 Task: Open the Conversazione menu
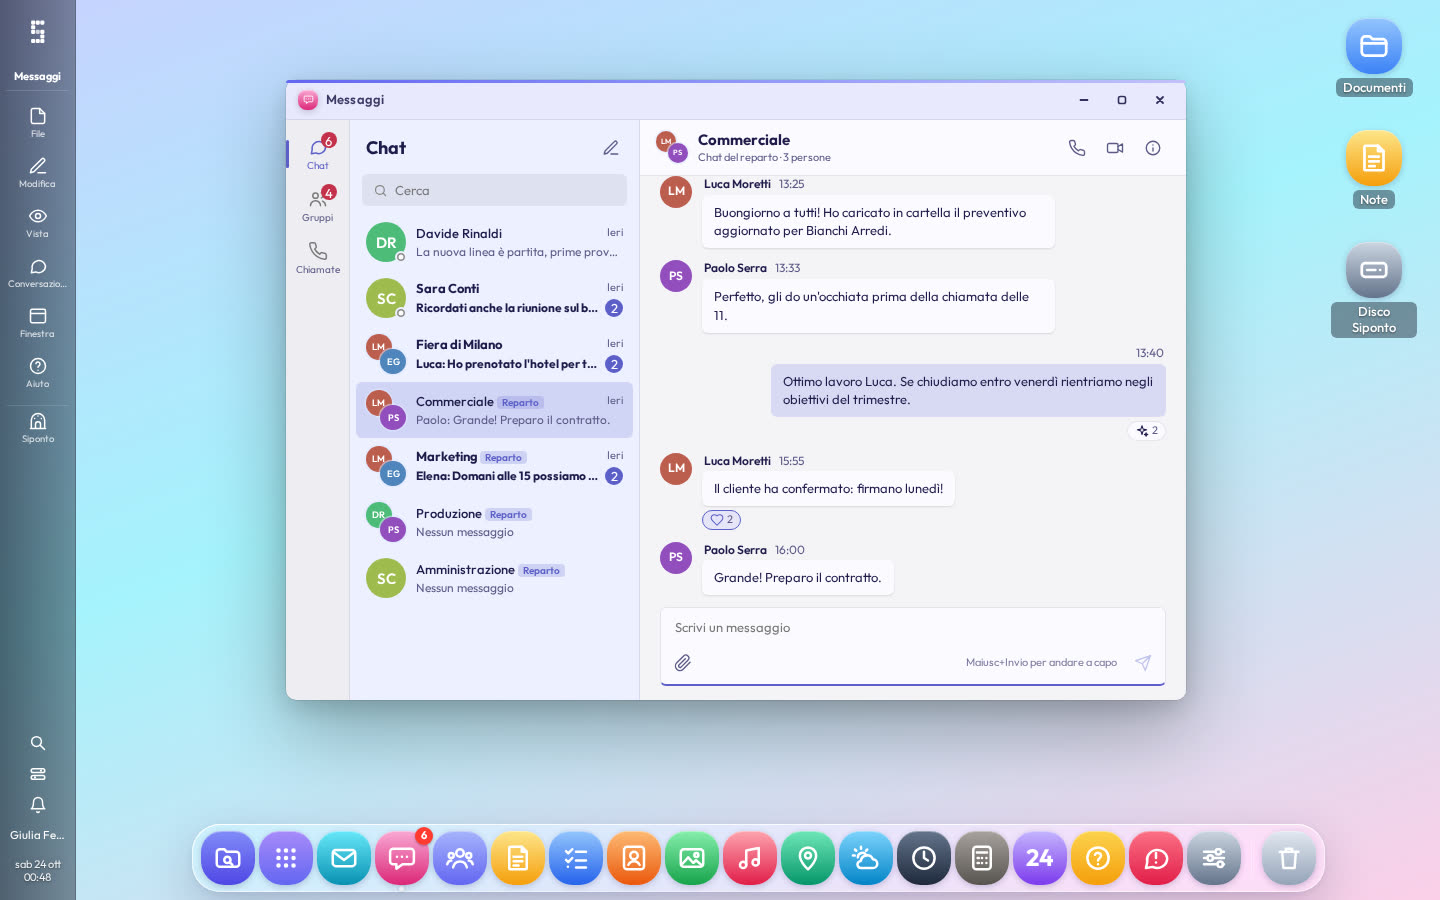point(38,272)
